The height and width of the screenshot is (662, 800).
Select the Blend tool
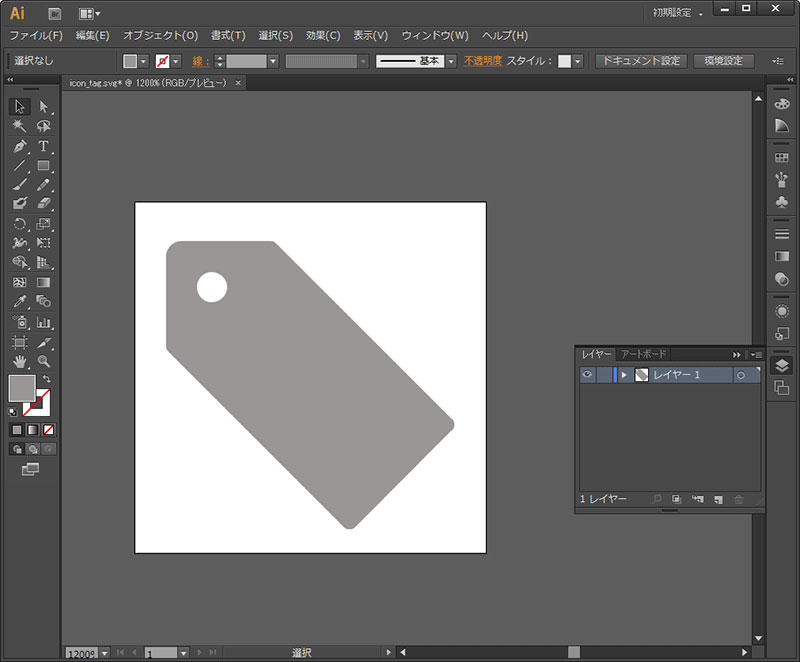click(x=43, y=301)
